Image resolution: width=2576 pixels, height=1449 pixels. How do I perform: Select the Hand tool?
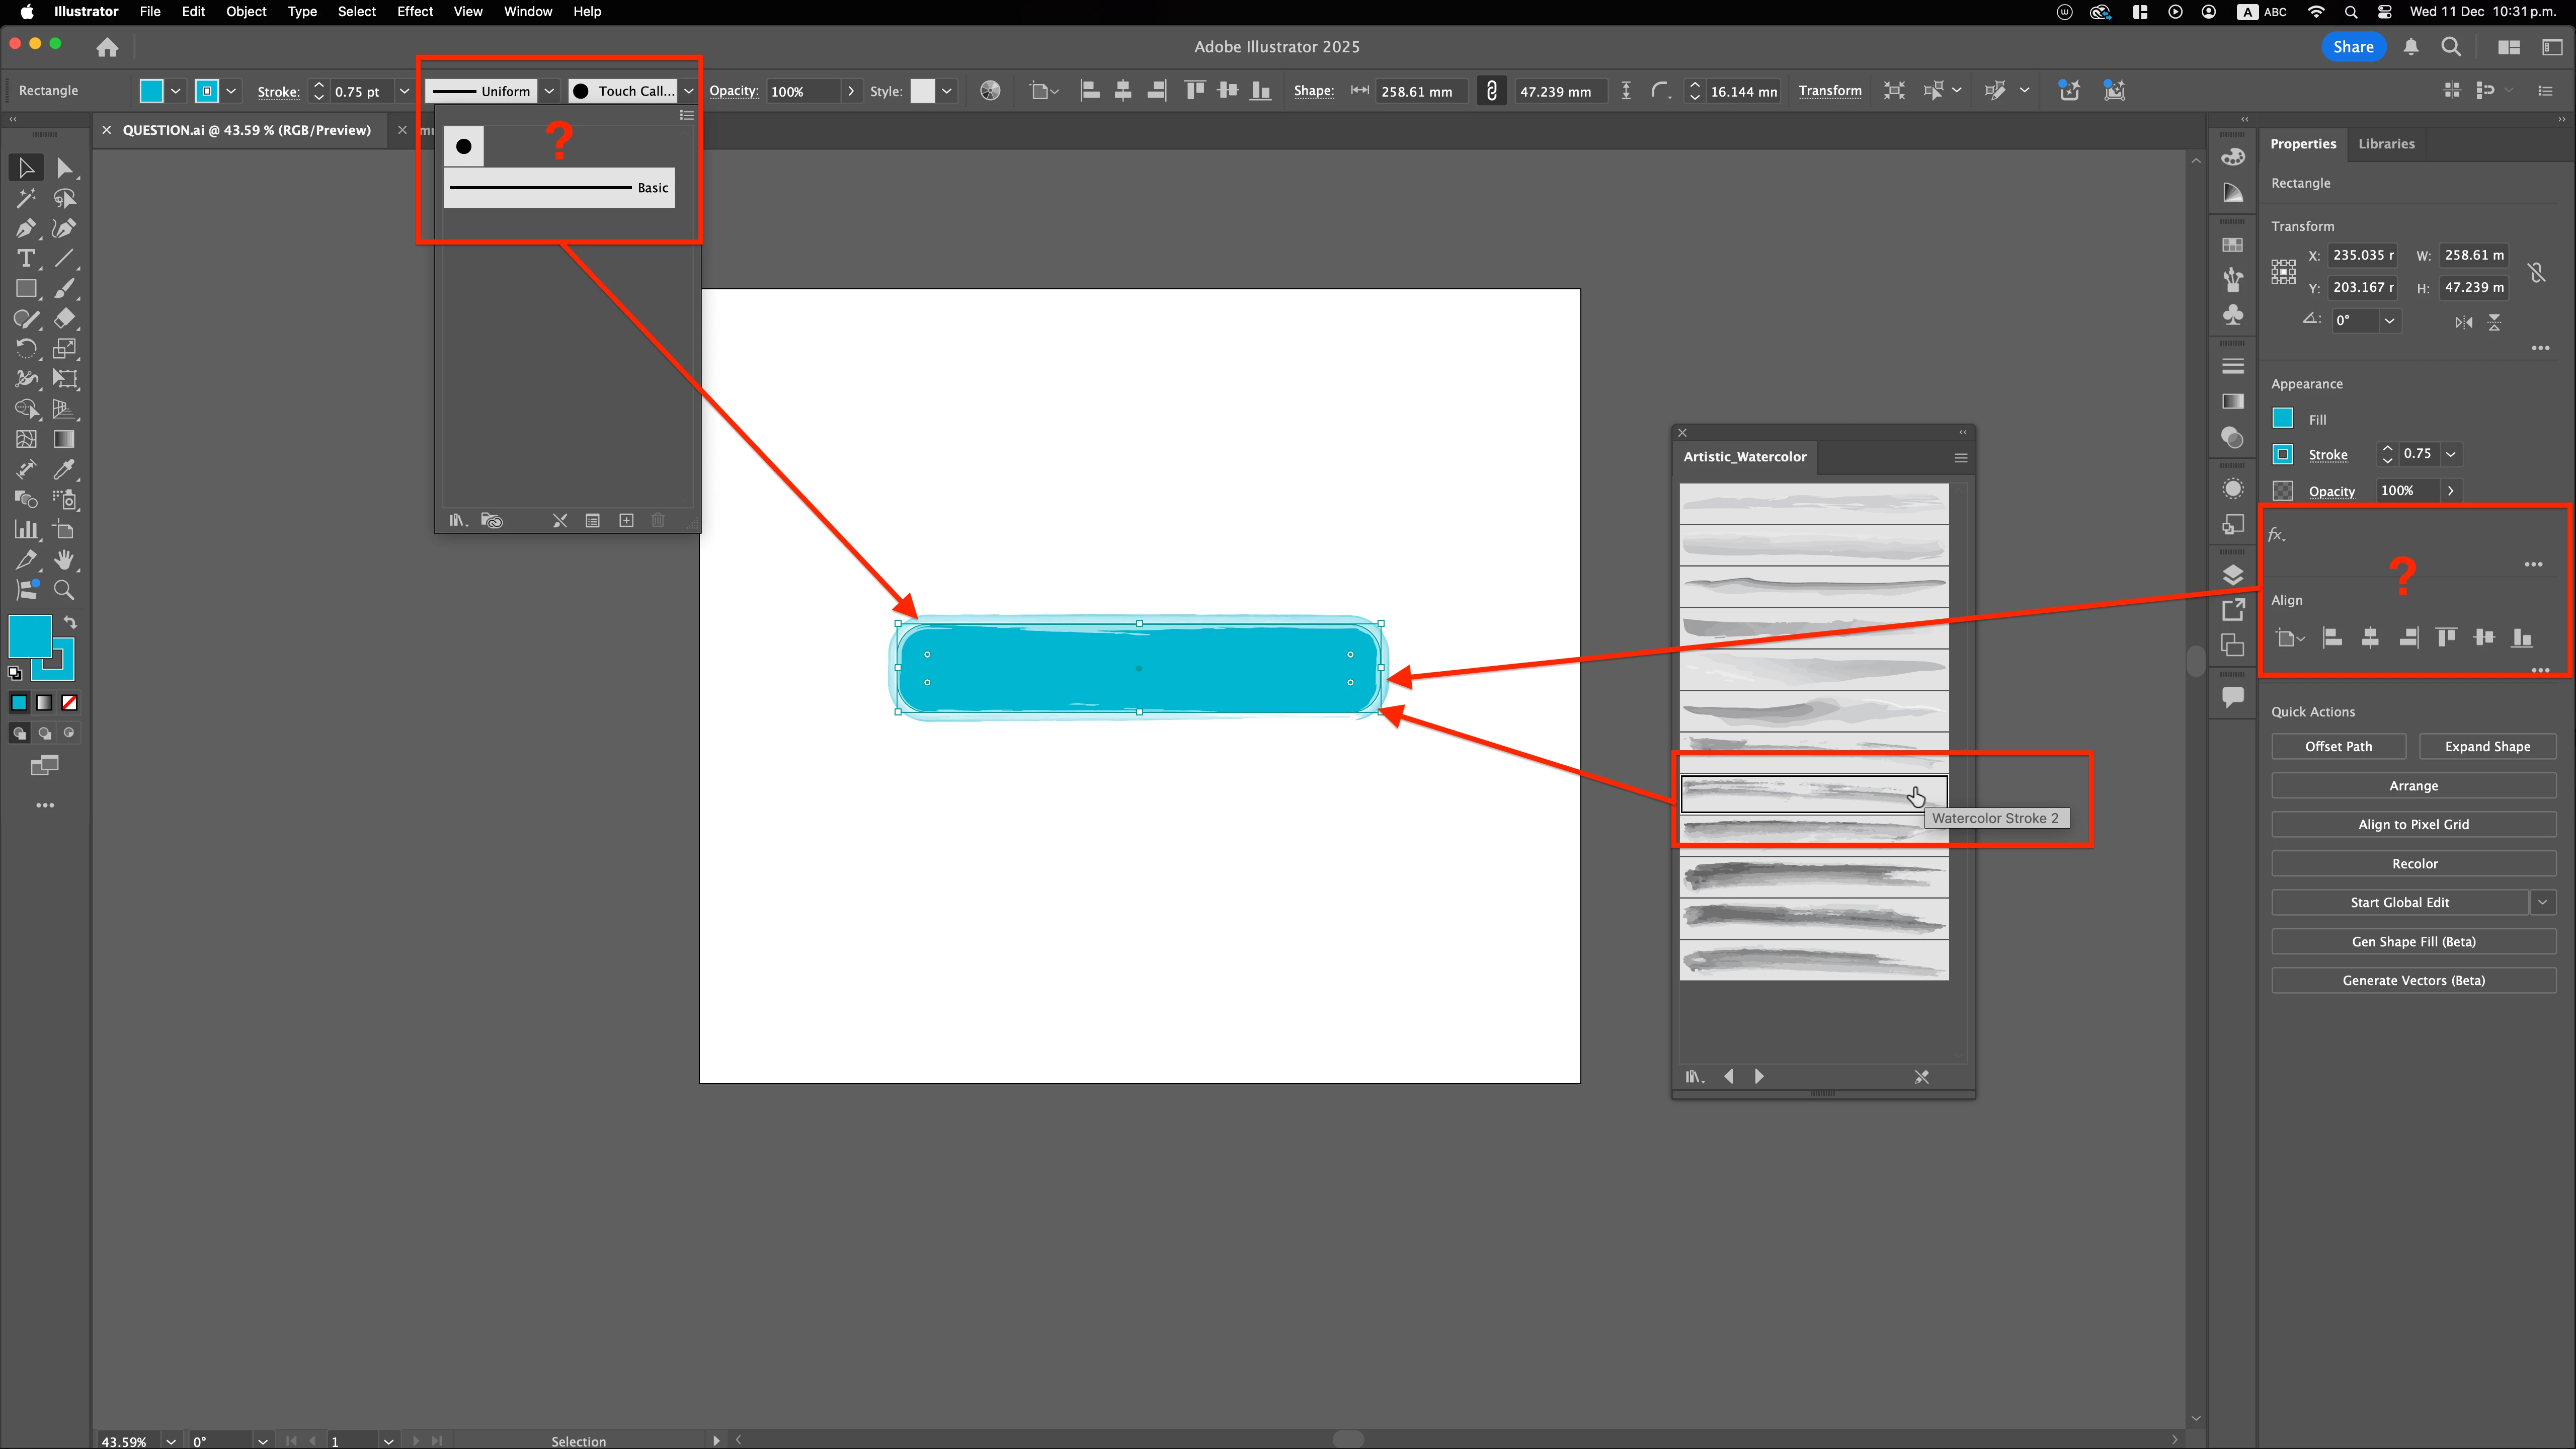(x=64, y=560)
